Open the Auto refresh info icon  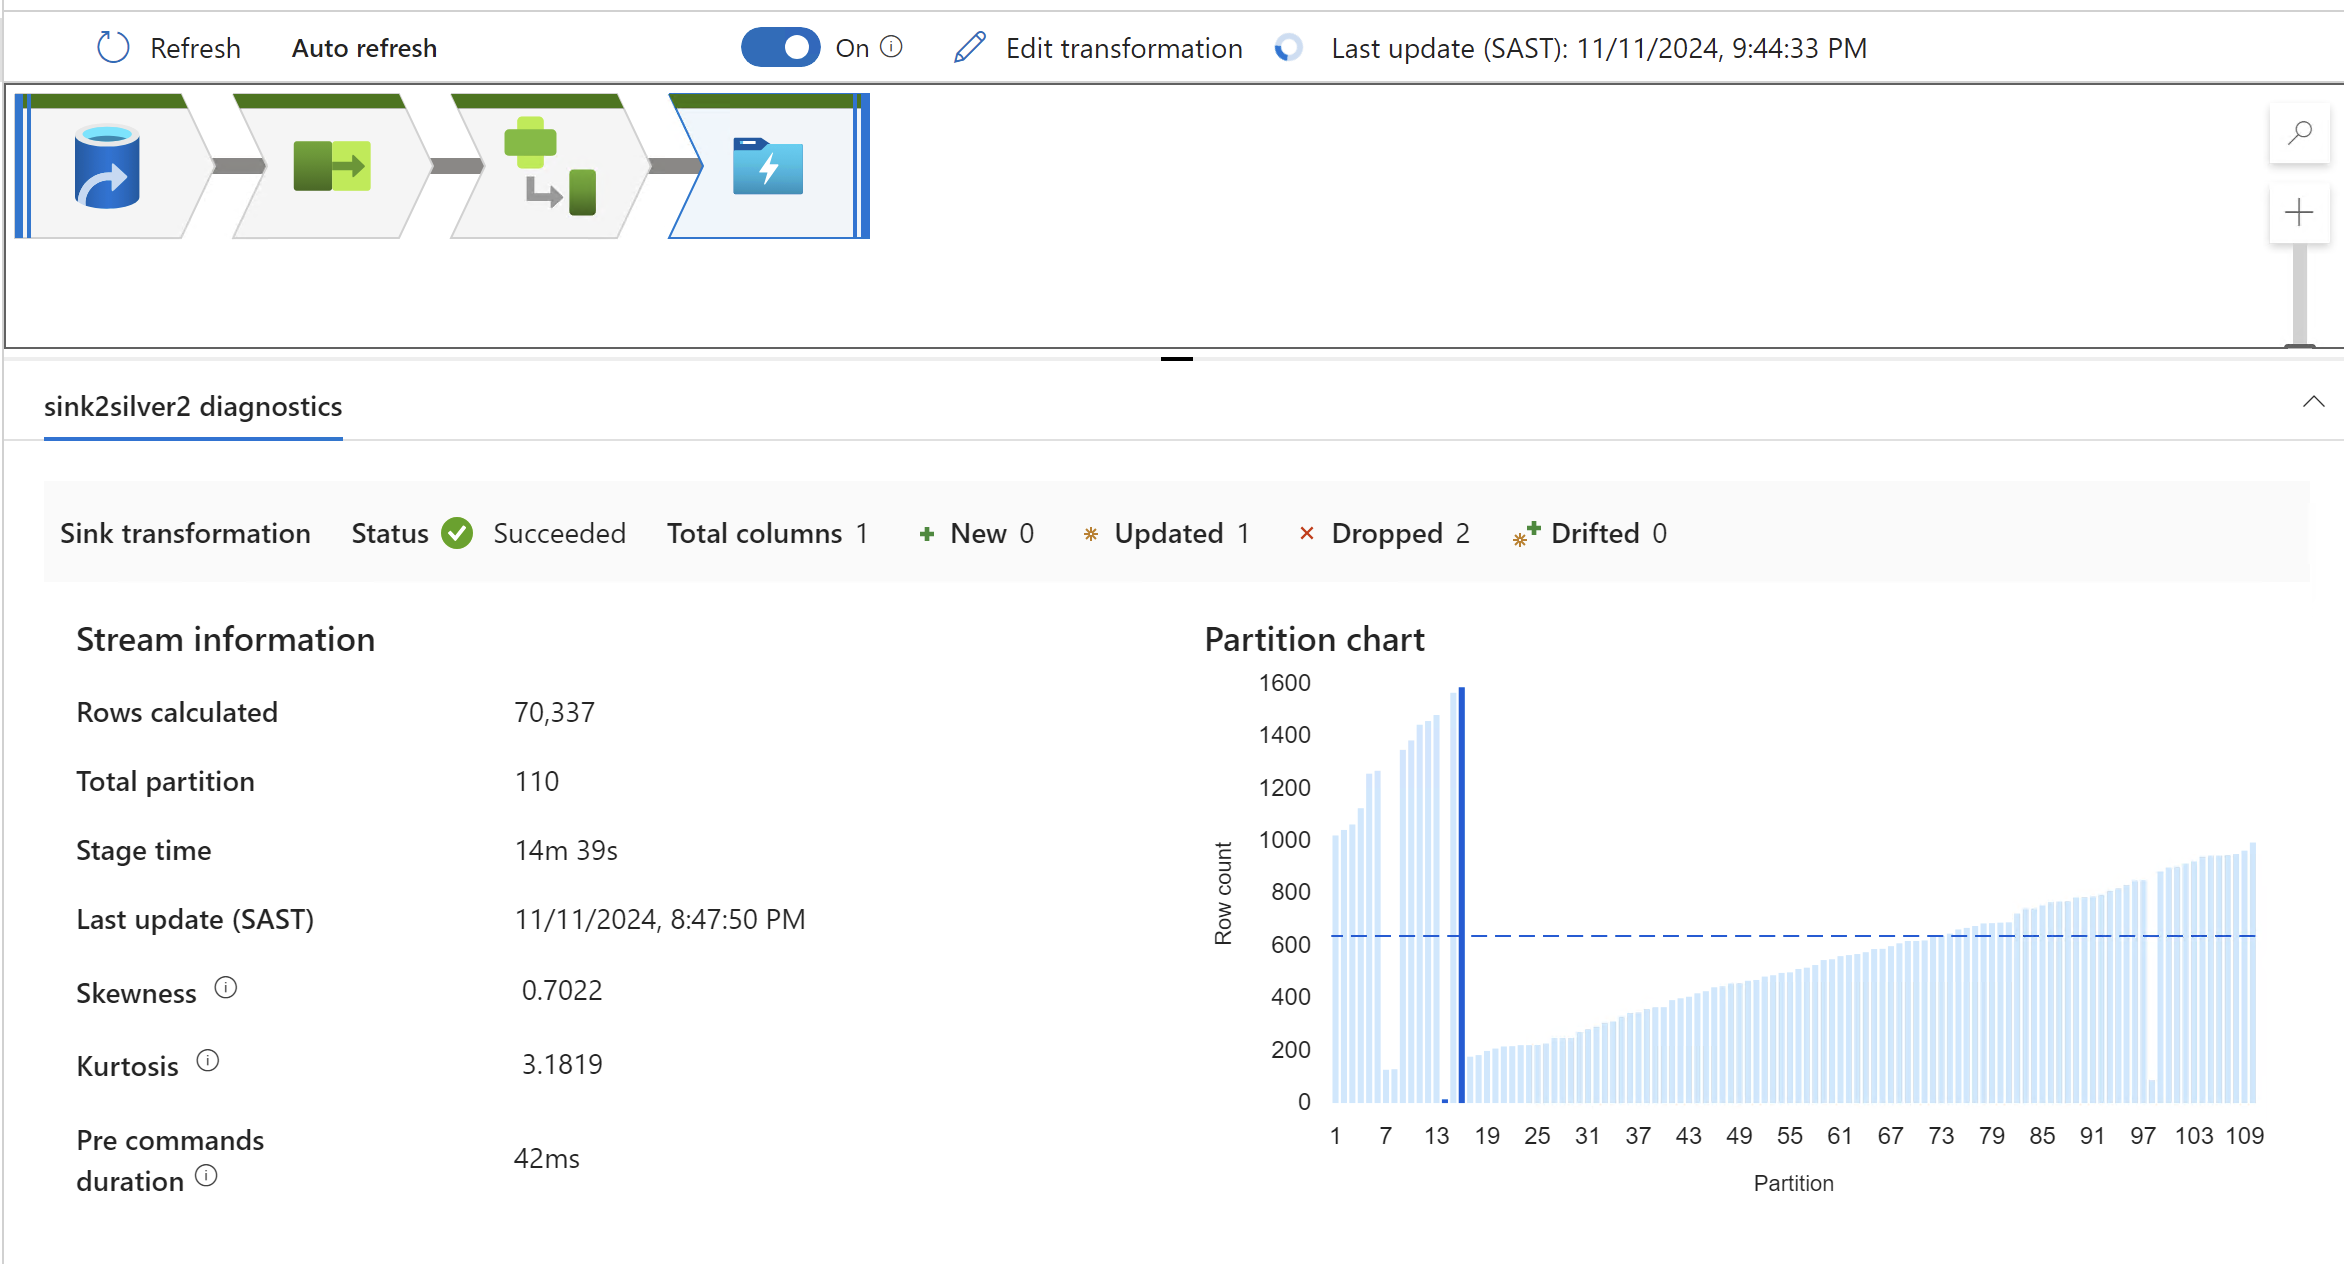891,47
